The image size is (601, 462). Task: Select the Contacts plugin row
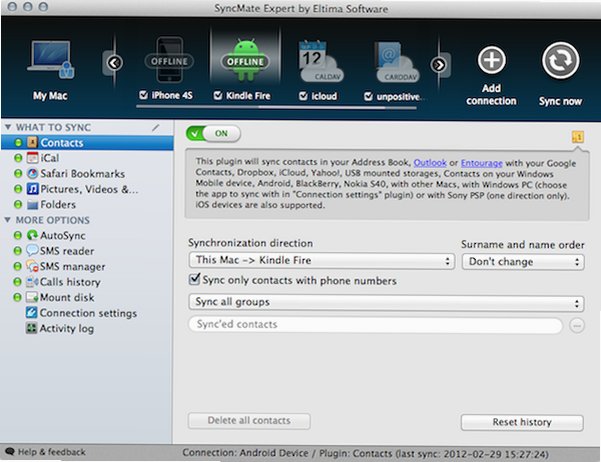tap(87, 143)
